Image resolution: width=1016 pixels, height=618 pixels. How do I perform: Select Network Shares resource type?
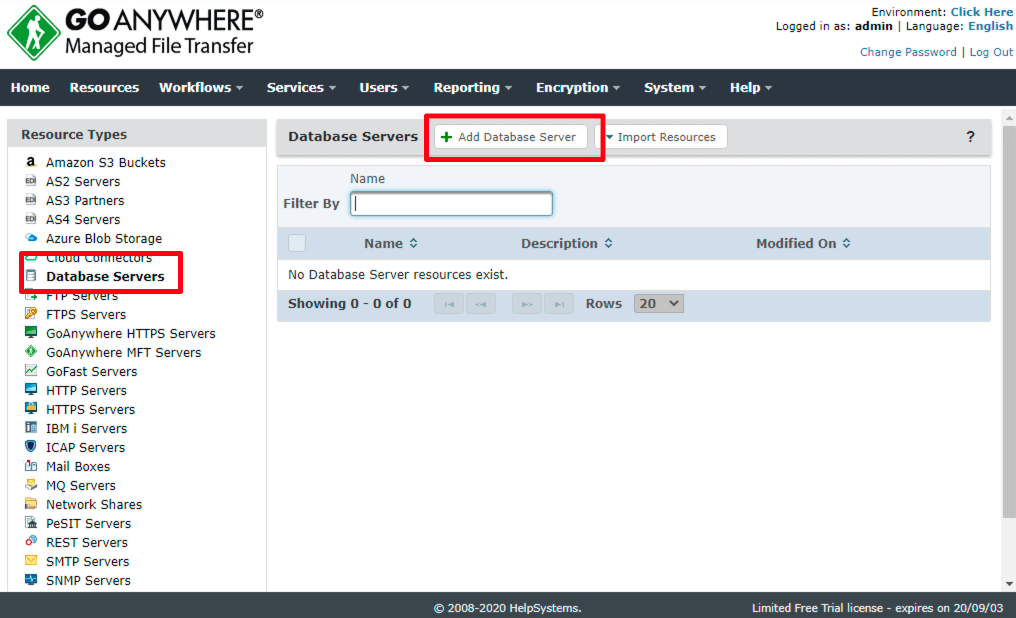[94, 504]
